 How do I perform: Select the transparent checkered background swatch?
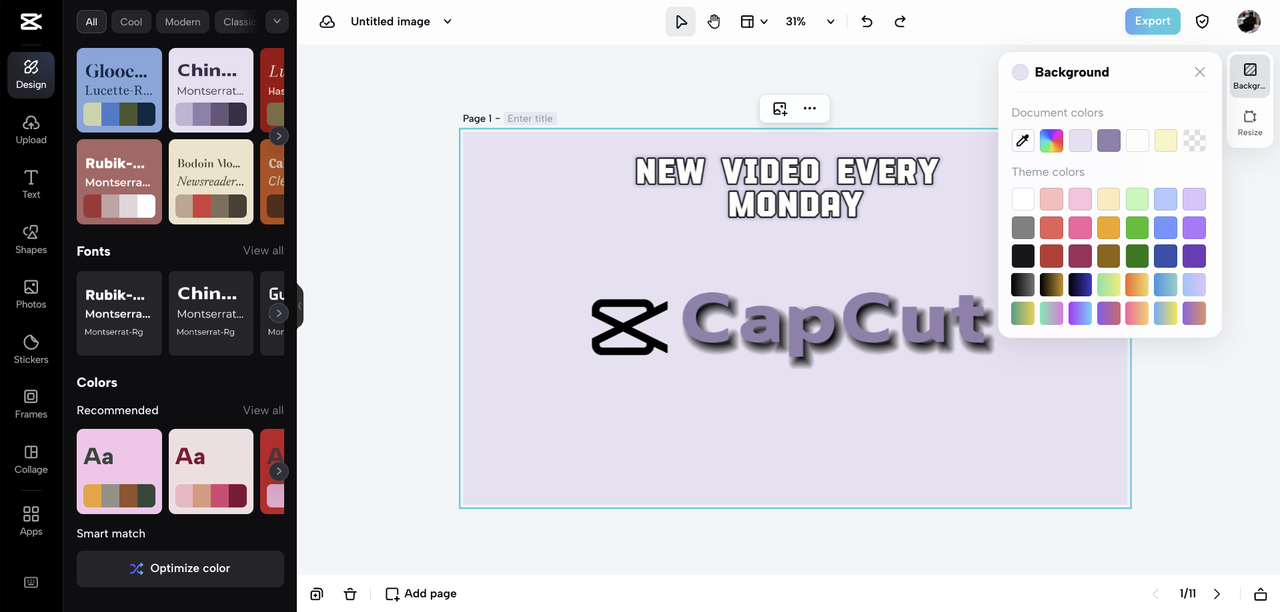coord(1194,141)
